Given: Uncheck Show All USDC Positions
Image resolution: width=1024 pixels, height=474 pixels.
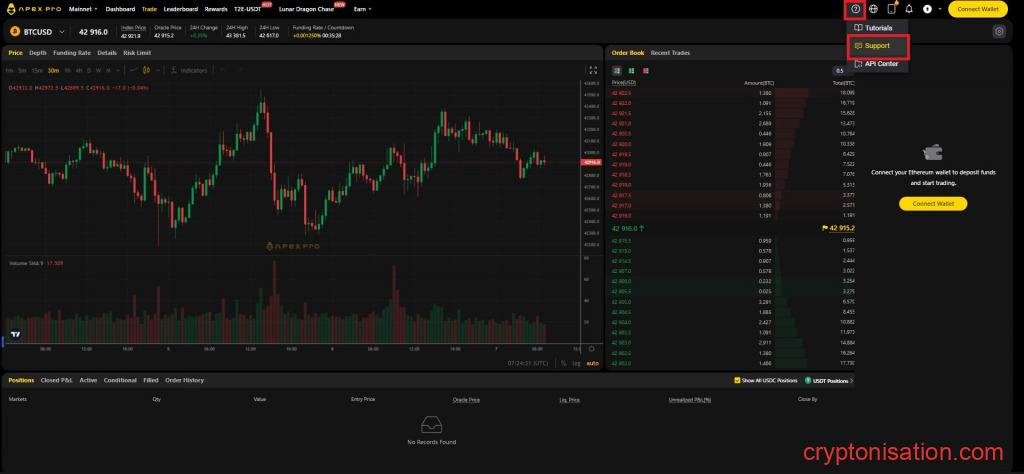Looking at the screenshot, I should pos(737,381).
